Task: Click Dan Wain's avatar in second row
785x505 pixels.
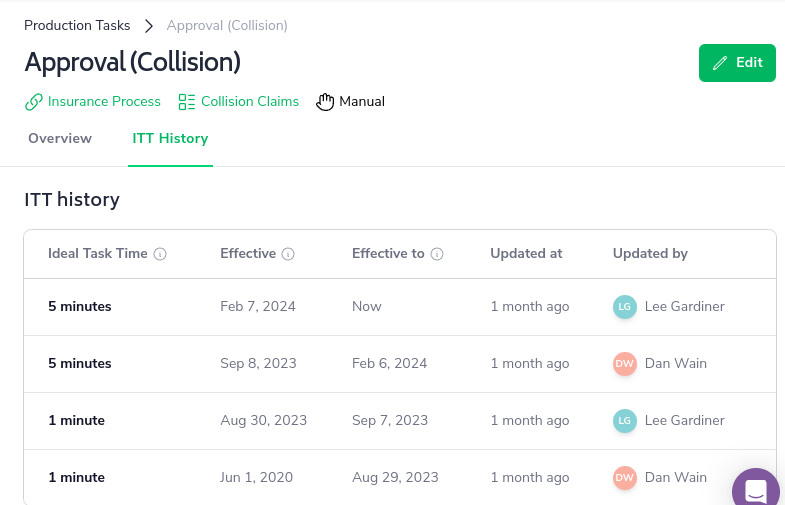Action: pos(624,364)
